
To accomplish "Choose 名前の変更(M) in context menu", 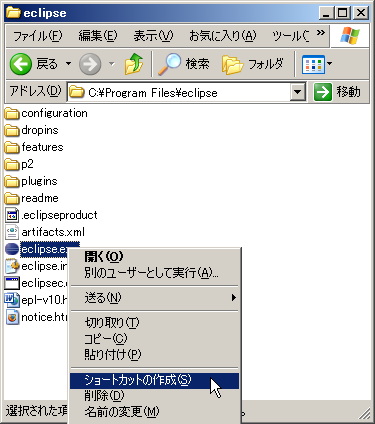I will (x=154, y=412).
